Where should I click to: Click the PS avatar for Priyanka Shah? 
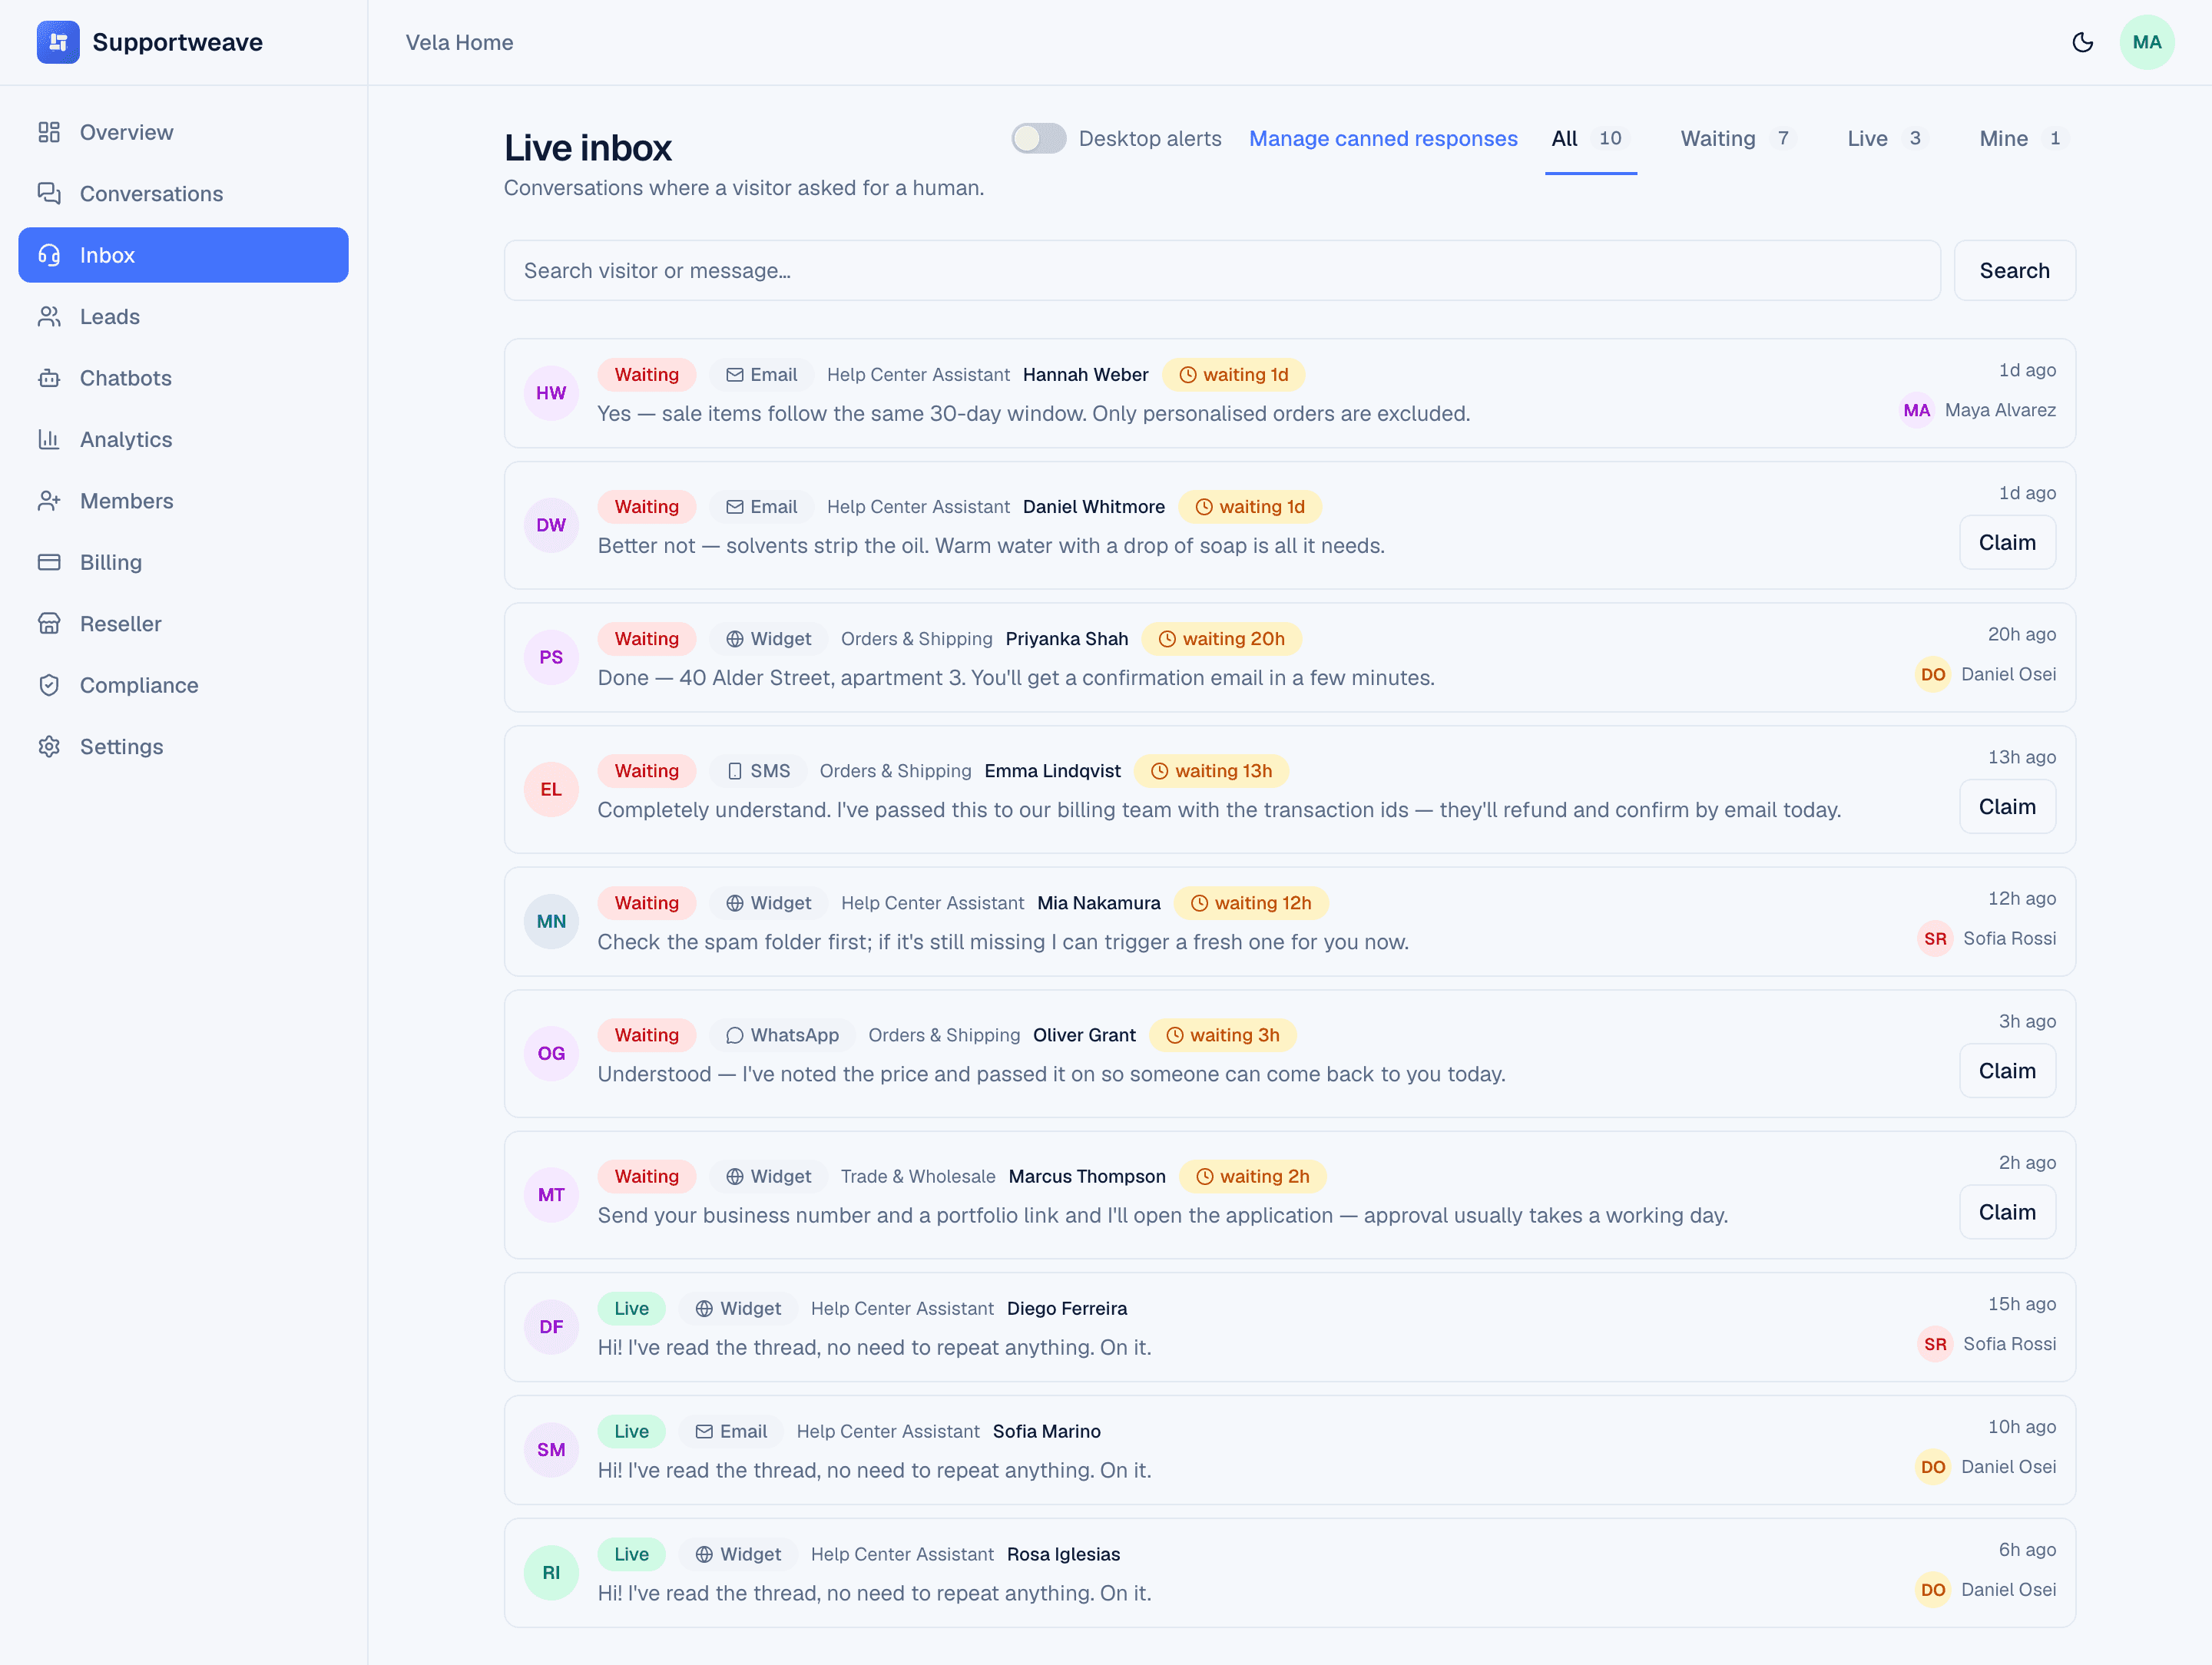(551, 657)
